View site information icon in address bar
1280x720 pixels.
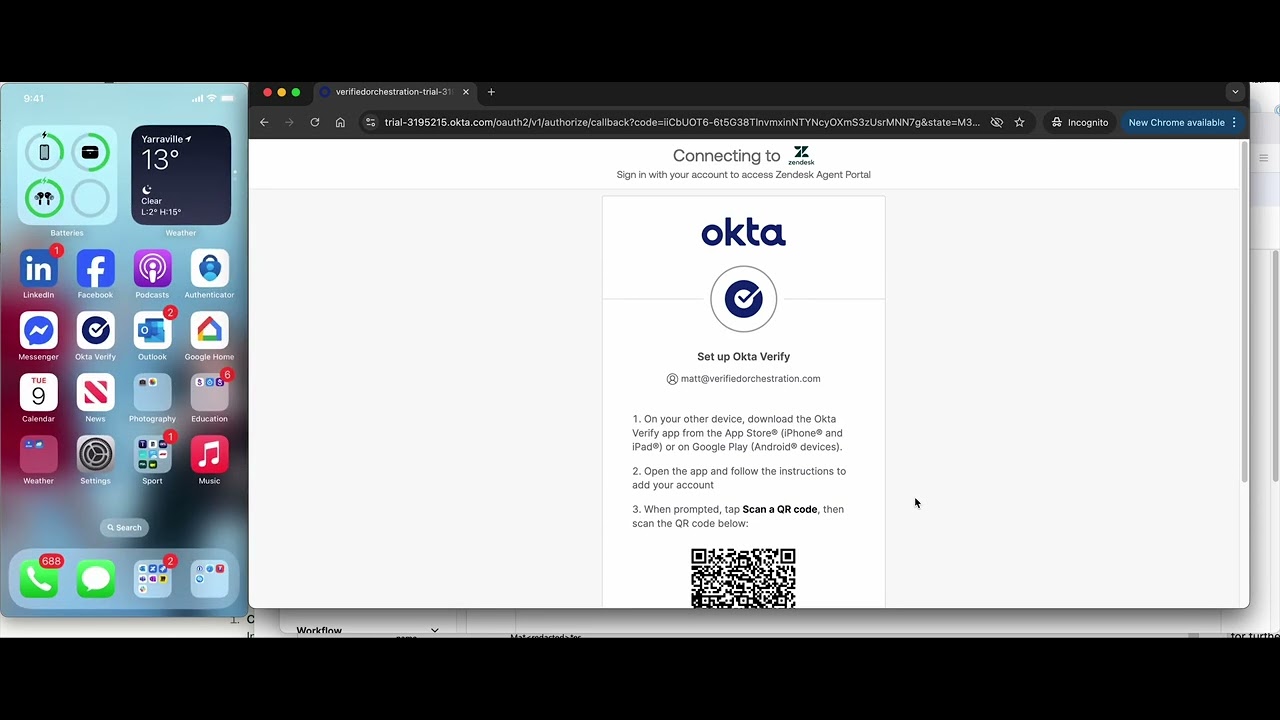(370, 122)
